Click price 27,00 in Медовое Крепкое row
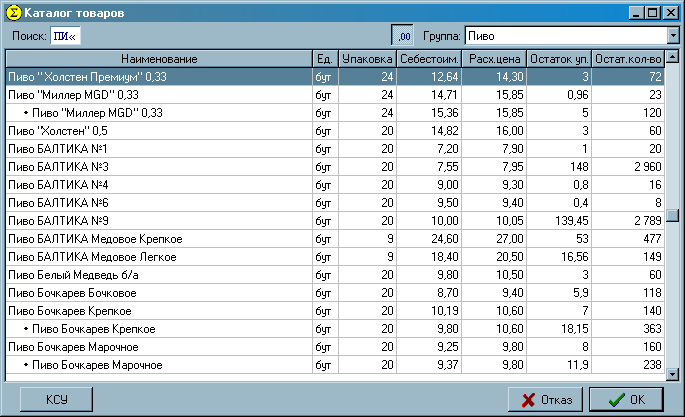Image resolution: width=685 pixels, height=417 pixels. (x=509, y=239)
